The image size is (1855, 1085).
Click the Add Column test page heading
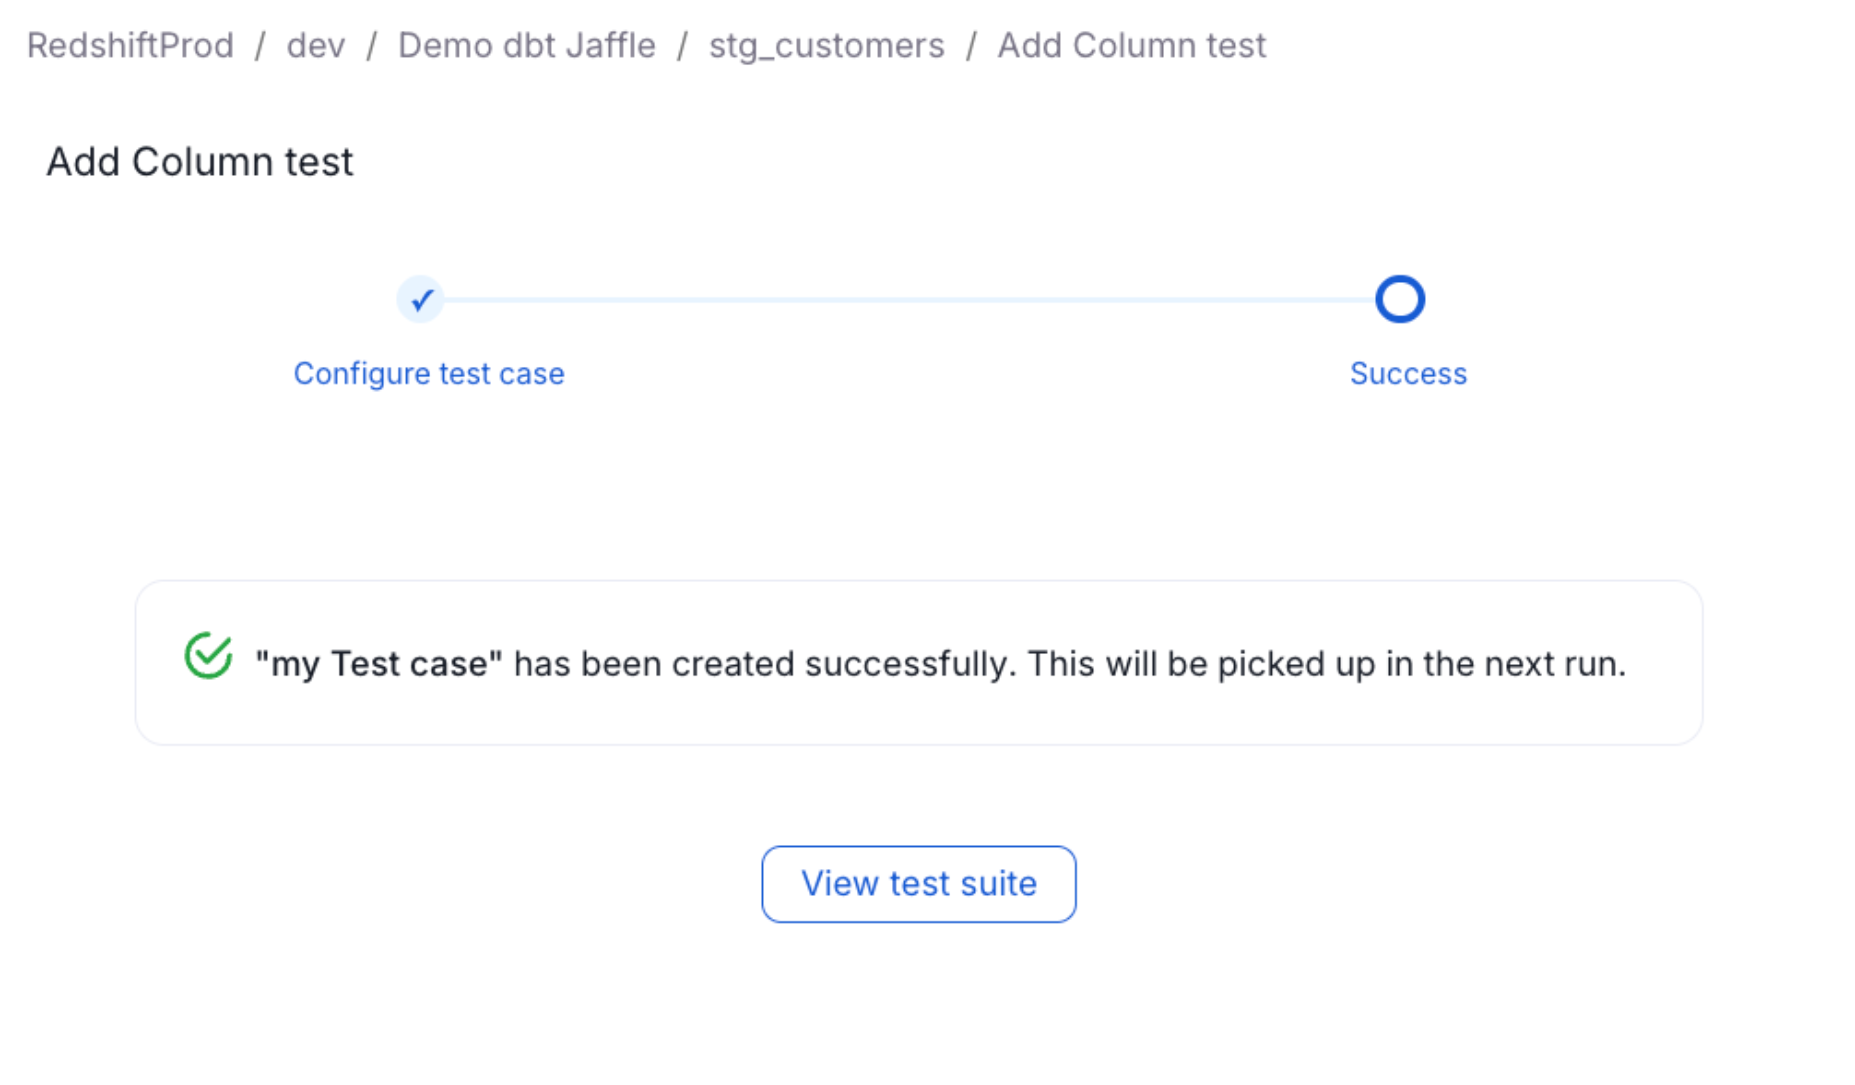[199, 161]
